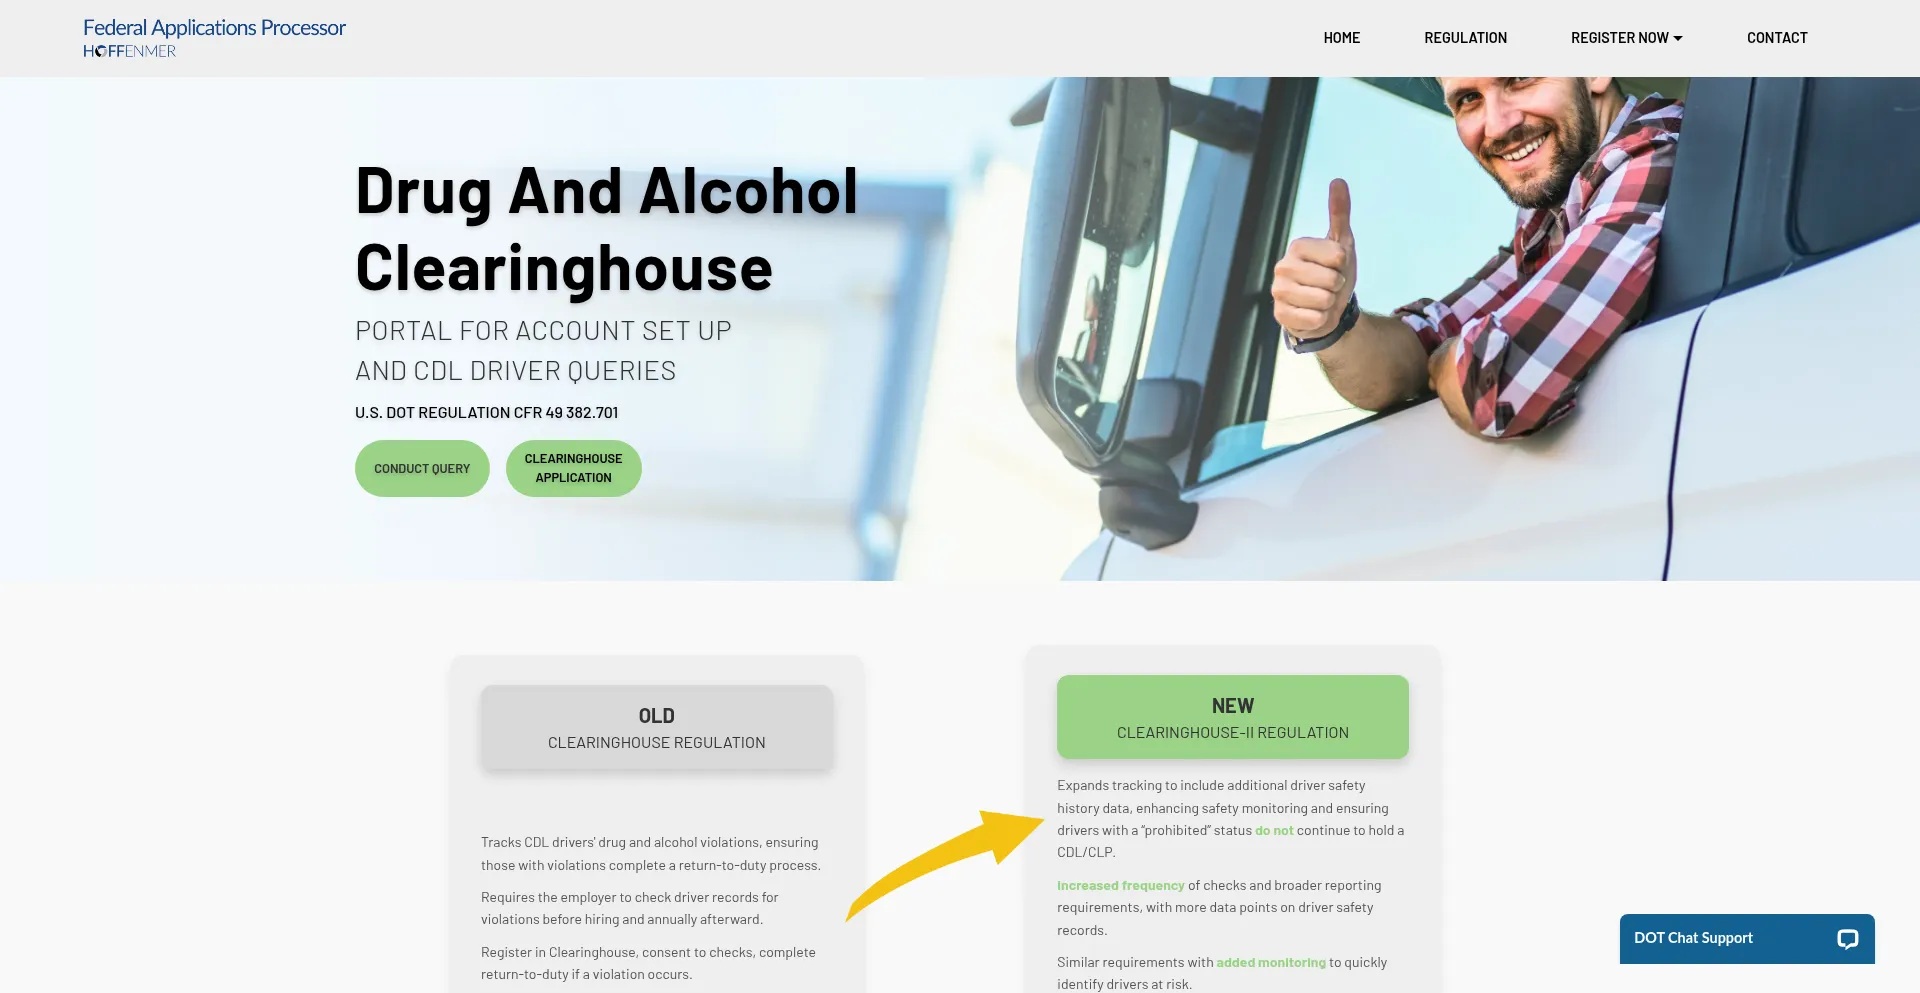Click the 'Increased frequency' highlighted text

point(1120,886)
